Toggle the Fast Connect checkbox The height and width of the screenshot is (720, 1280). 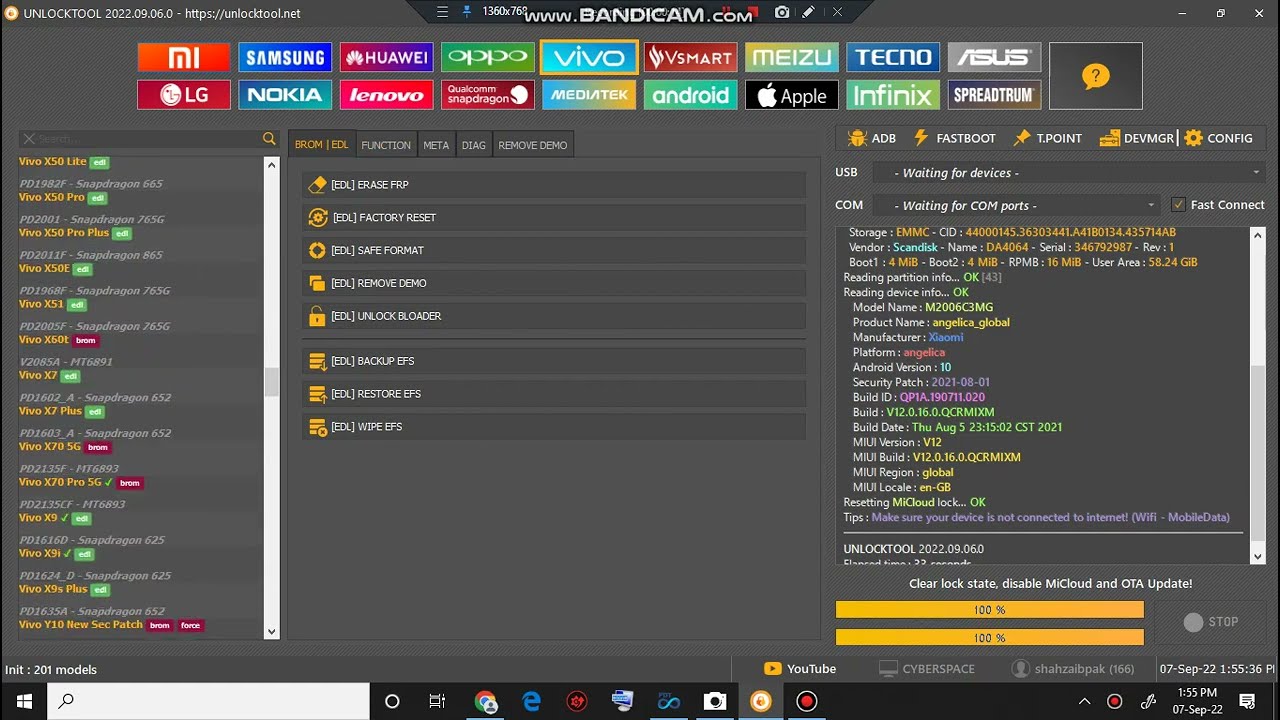1178,205
